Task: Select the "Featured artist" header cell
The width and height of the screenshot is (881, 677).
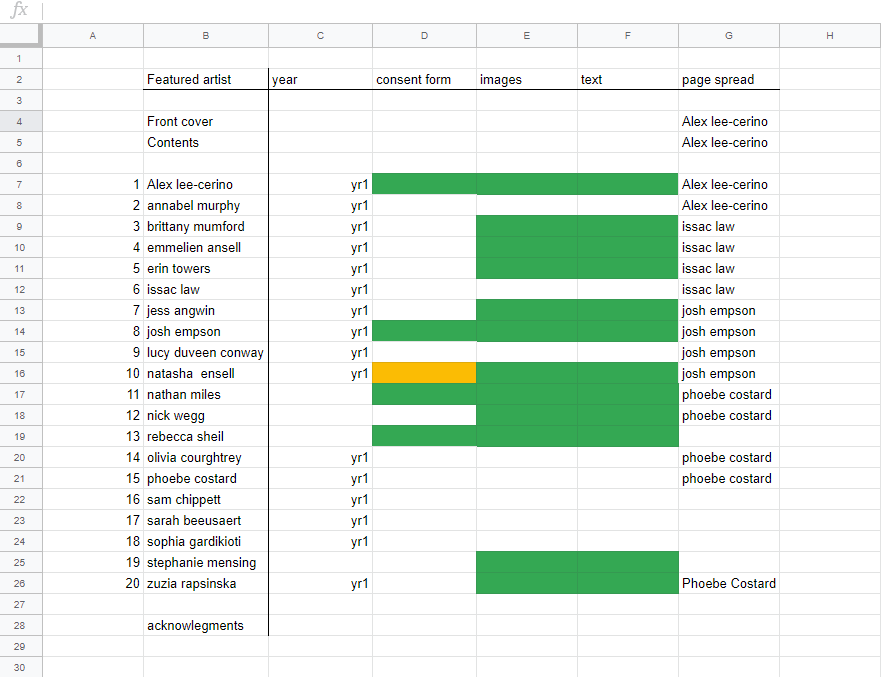Action: (x=205, y=80)
